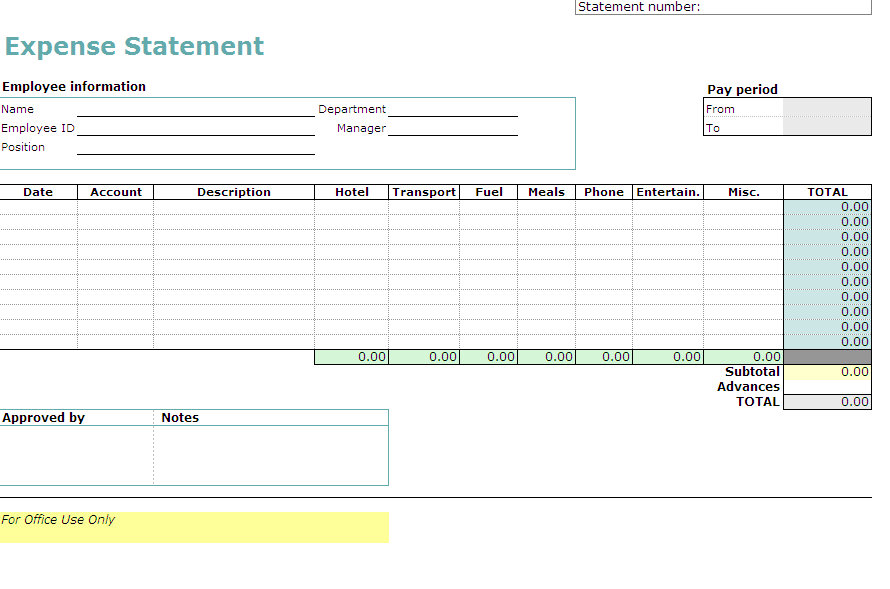
Task: Click the Account column header
Action: [116, 192]
